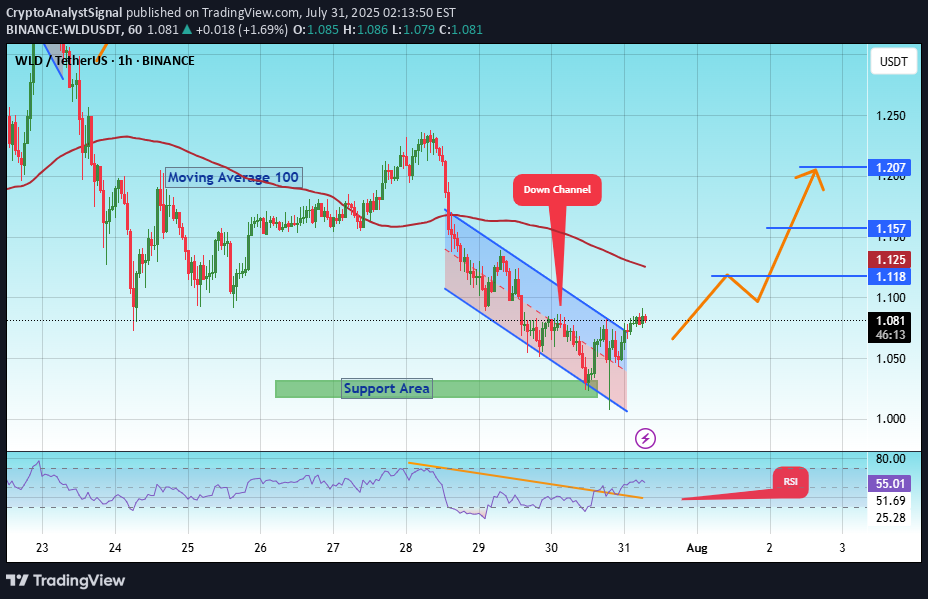Open the USDT currency selector
928x599 pixels.
[x=893, y=62]
